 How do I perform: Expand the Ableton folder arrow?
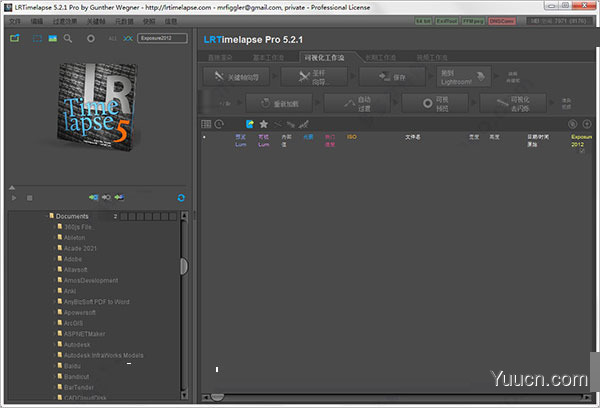click(x=54, y=238)
